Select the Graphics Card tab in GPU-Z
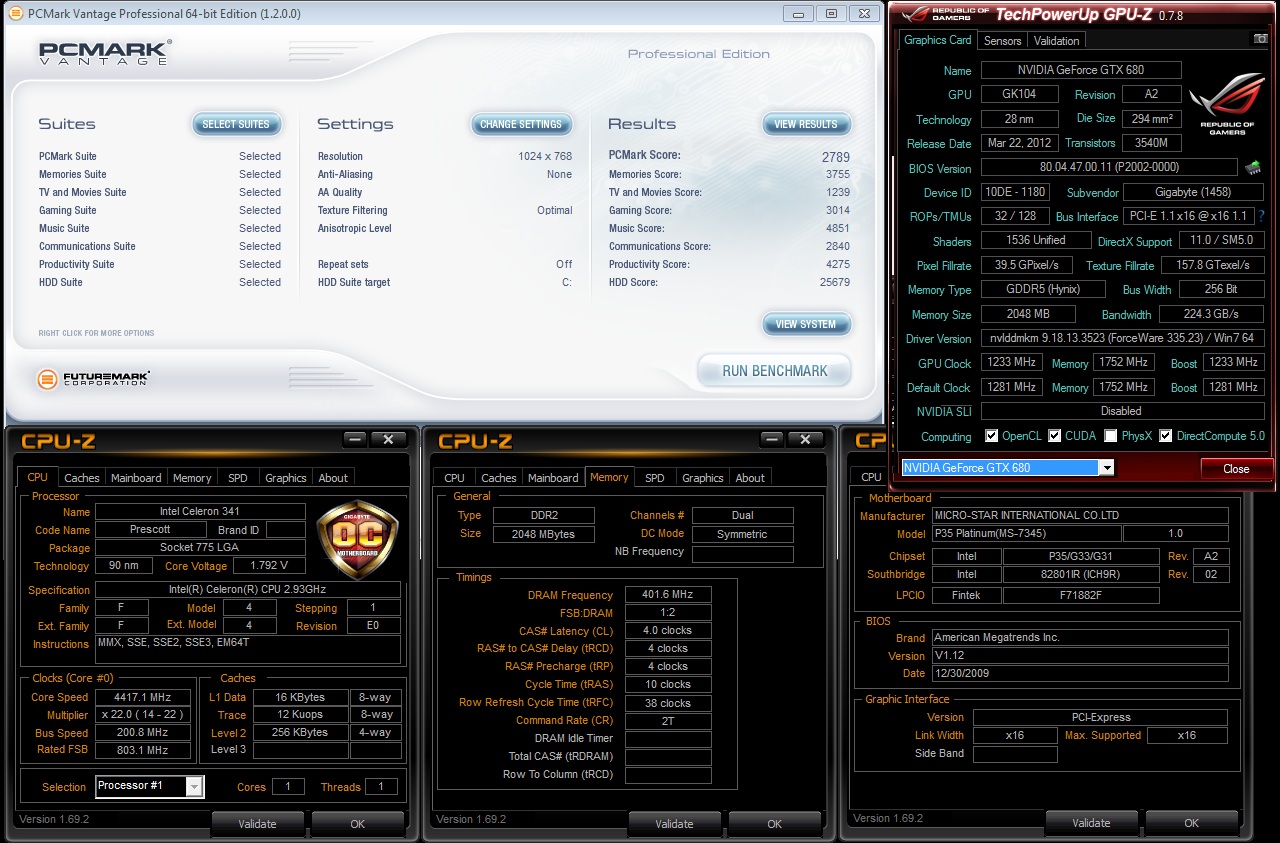 tap(937, 40)
